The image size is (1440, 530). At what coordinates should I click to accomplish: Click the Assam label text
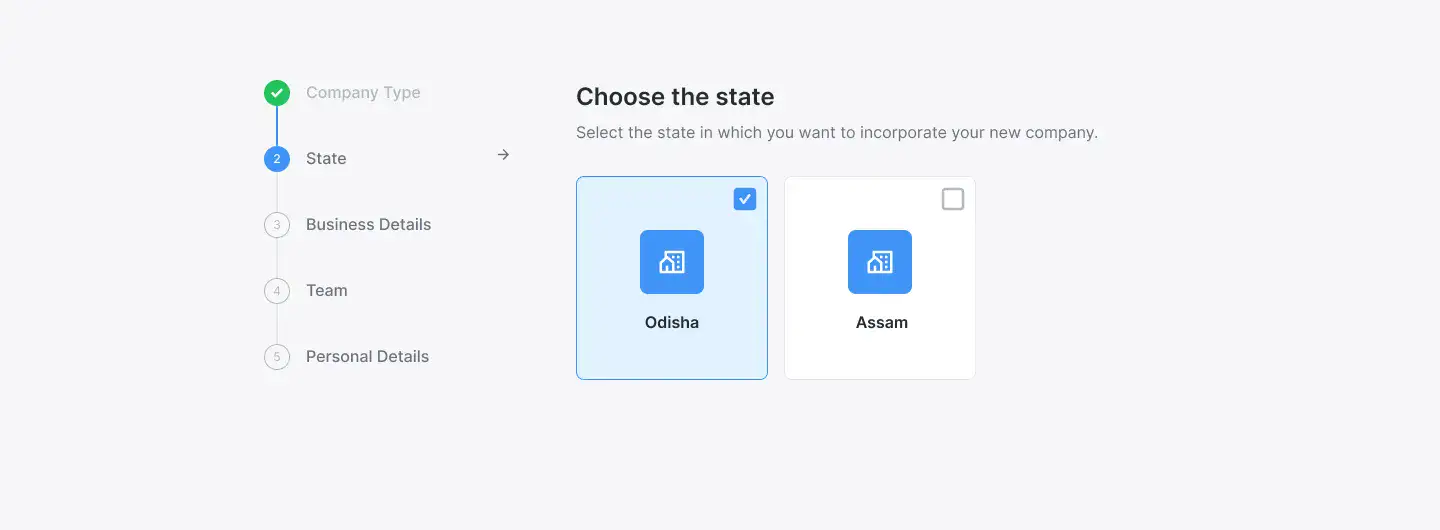click(x=882, y=323)
